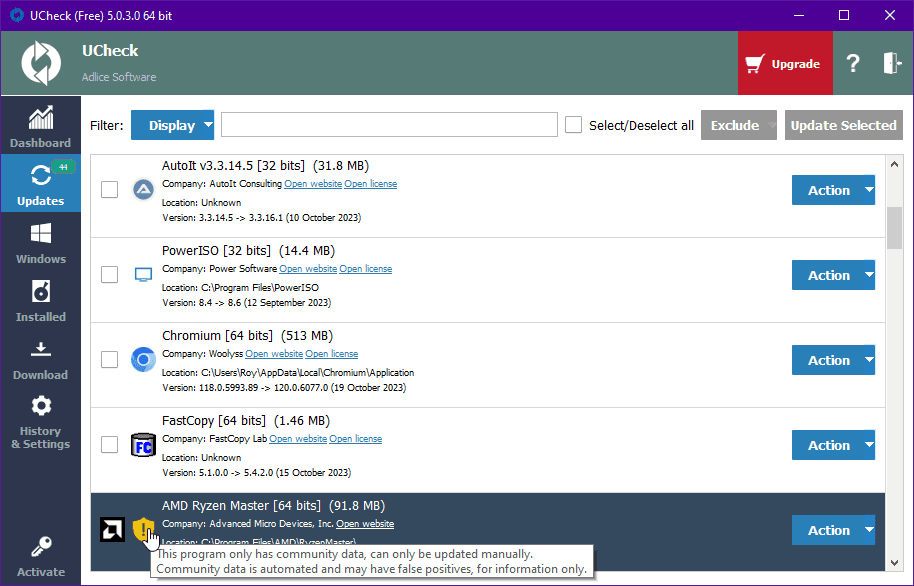
Task: Click the Upgrade menu button
Action: click(x=784, y=62)
